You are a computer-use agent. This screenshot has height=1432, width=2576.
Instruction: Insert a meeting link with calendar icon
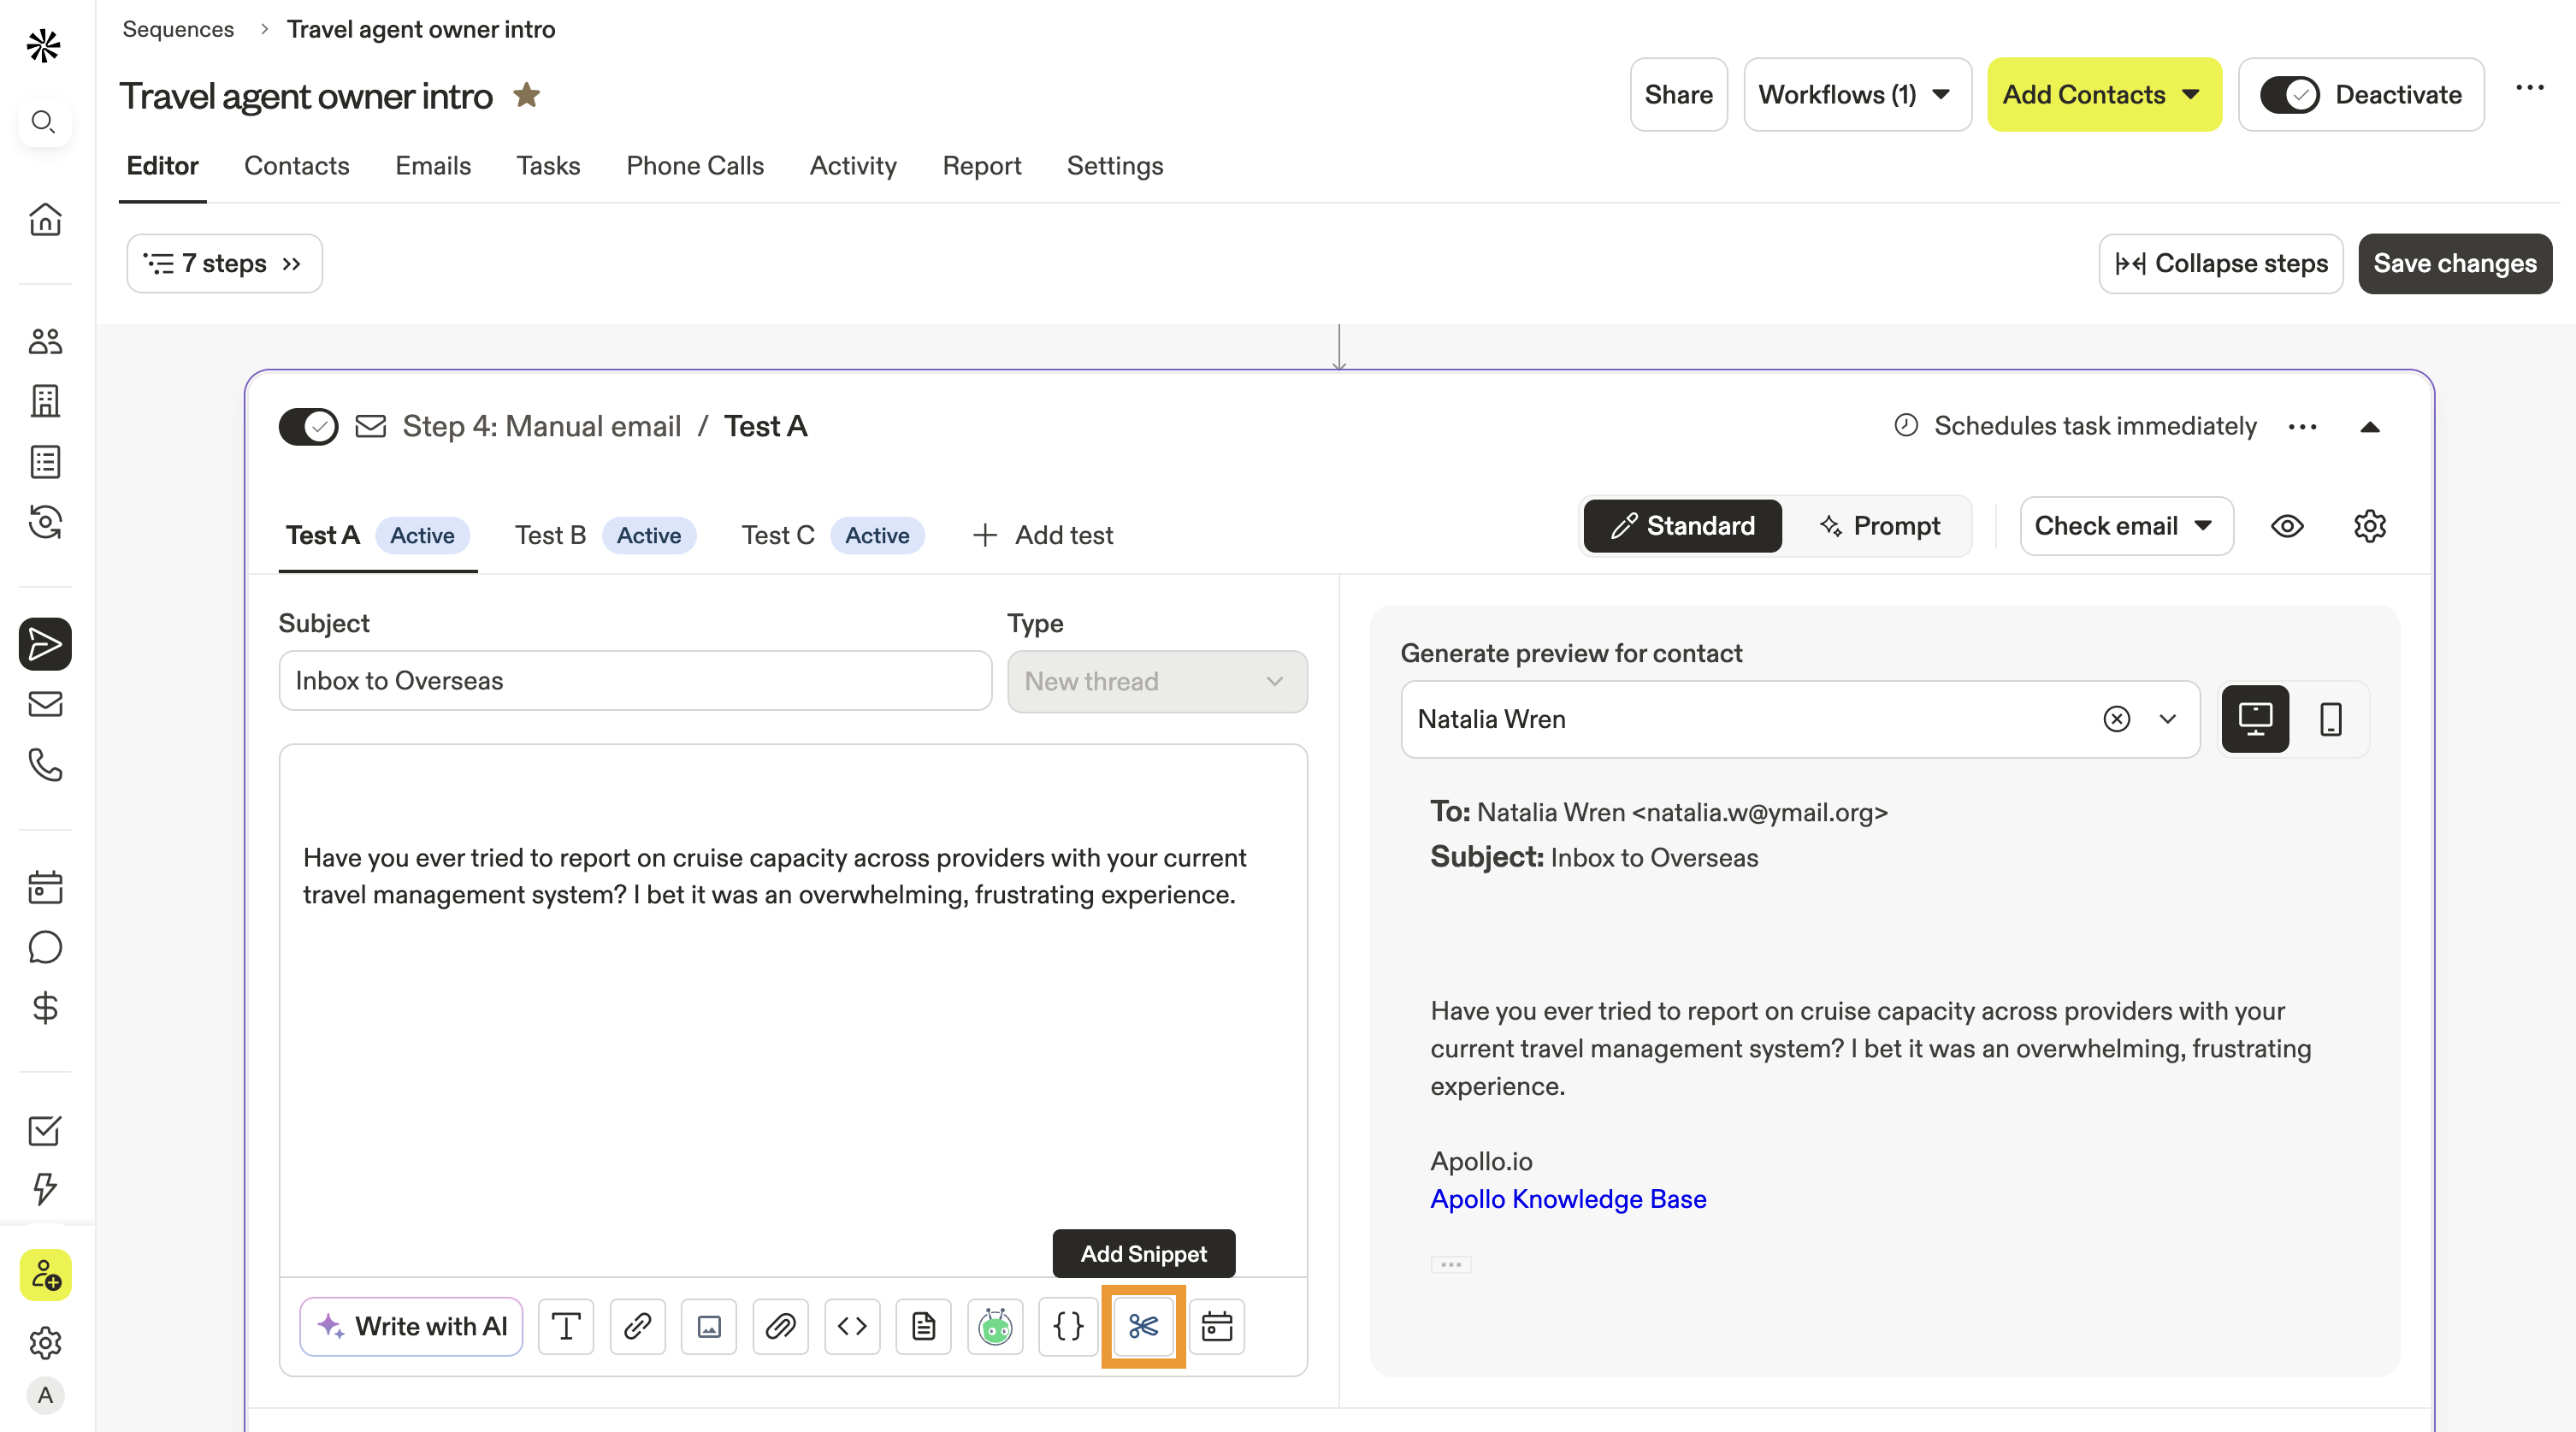(x=1216, y=1326)
